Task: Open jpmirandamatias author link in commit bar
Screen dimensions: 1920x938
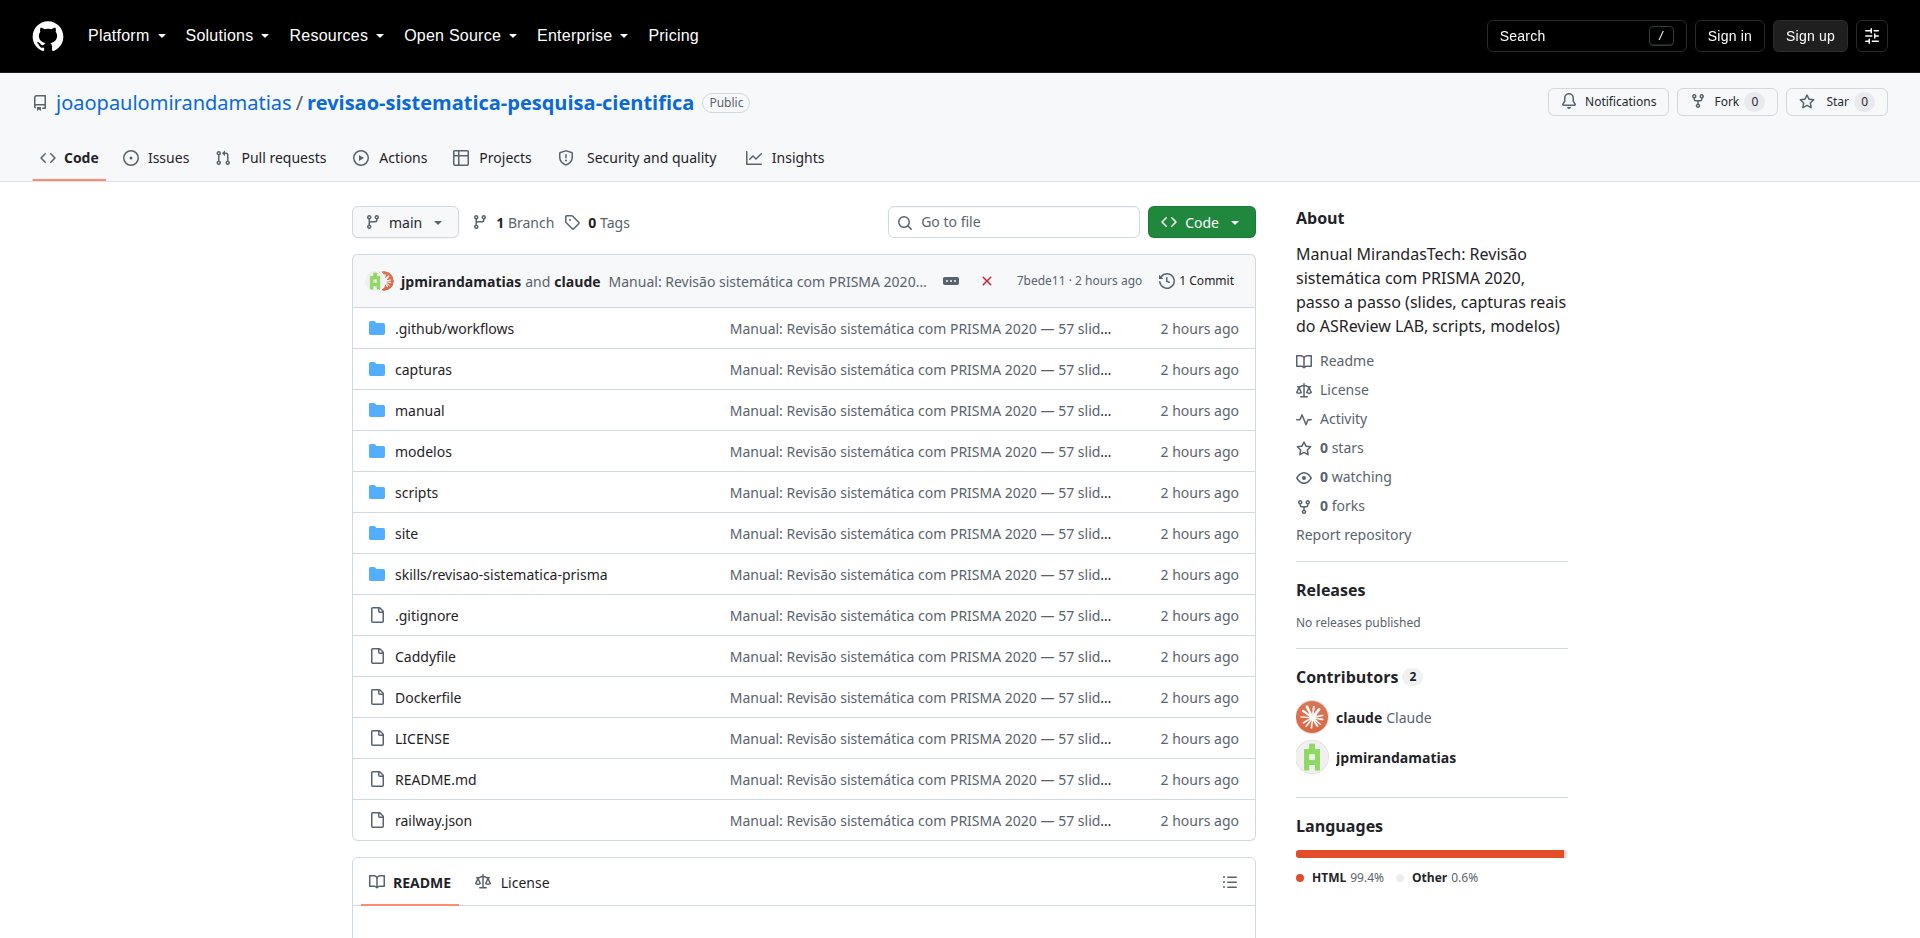Action: pyautogui.click(x=460, y=282)
